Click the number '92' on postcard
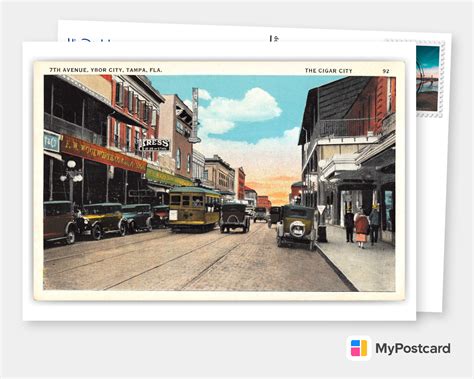Viewport: 474px width, 379px height. pyautogui.click(x=386, y=71)
